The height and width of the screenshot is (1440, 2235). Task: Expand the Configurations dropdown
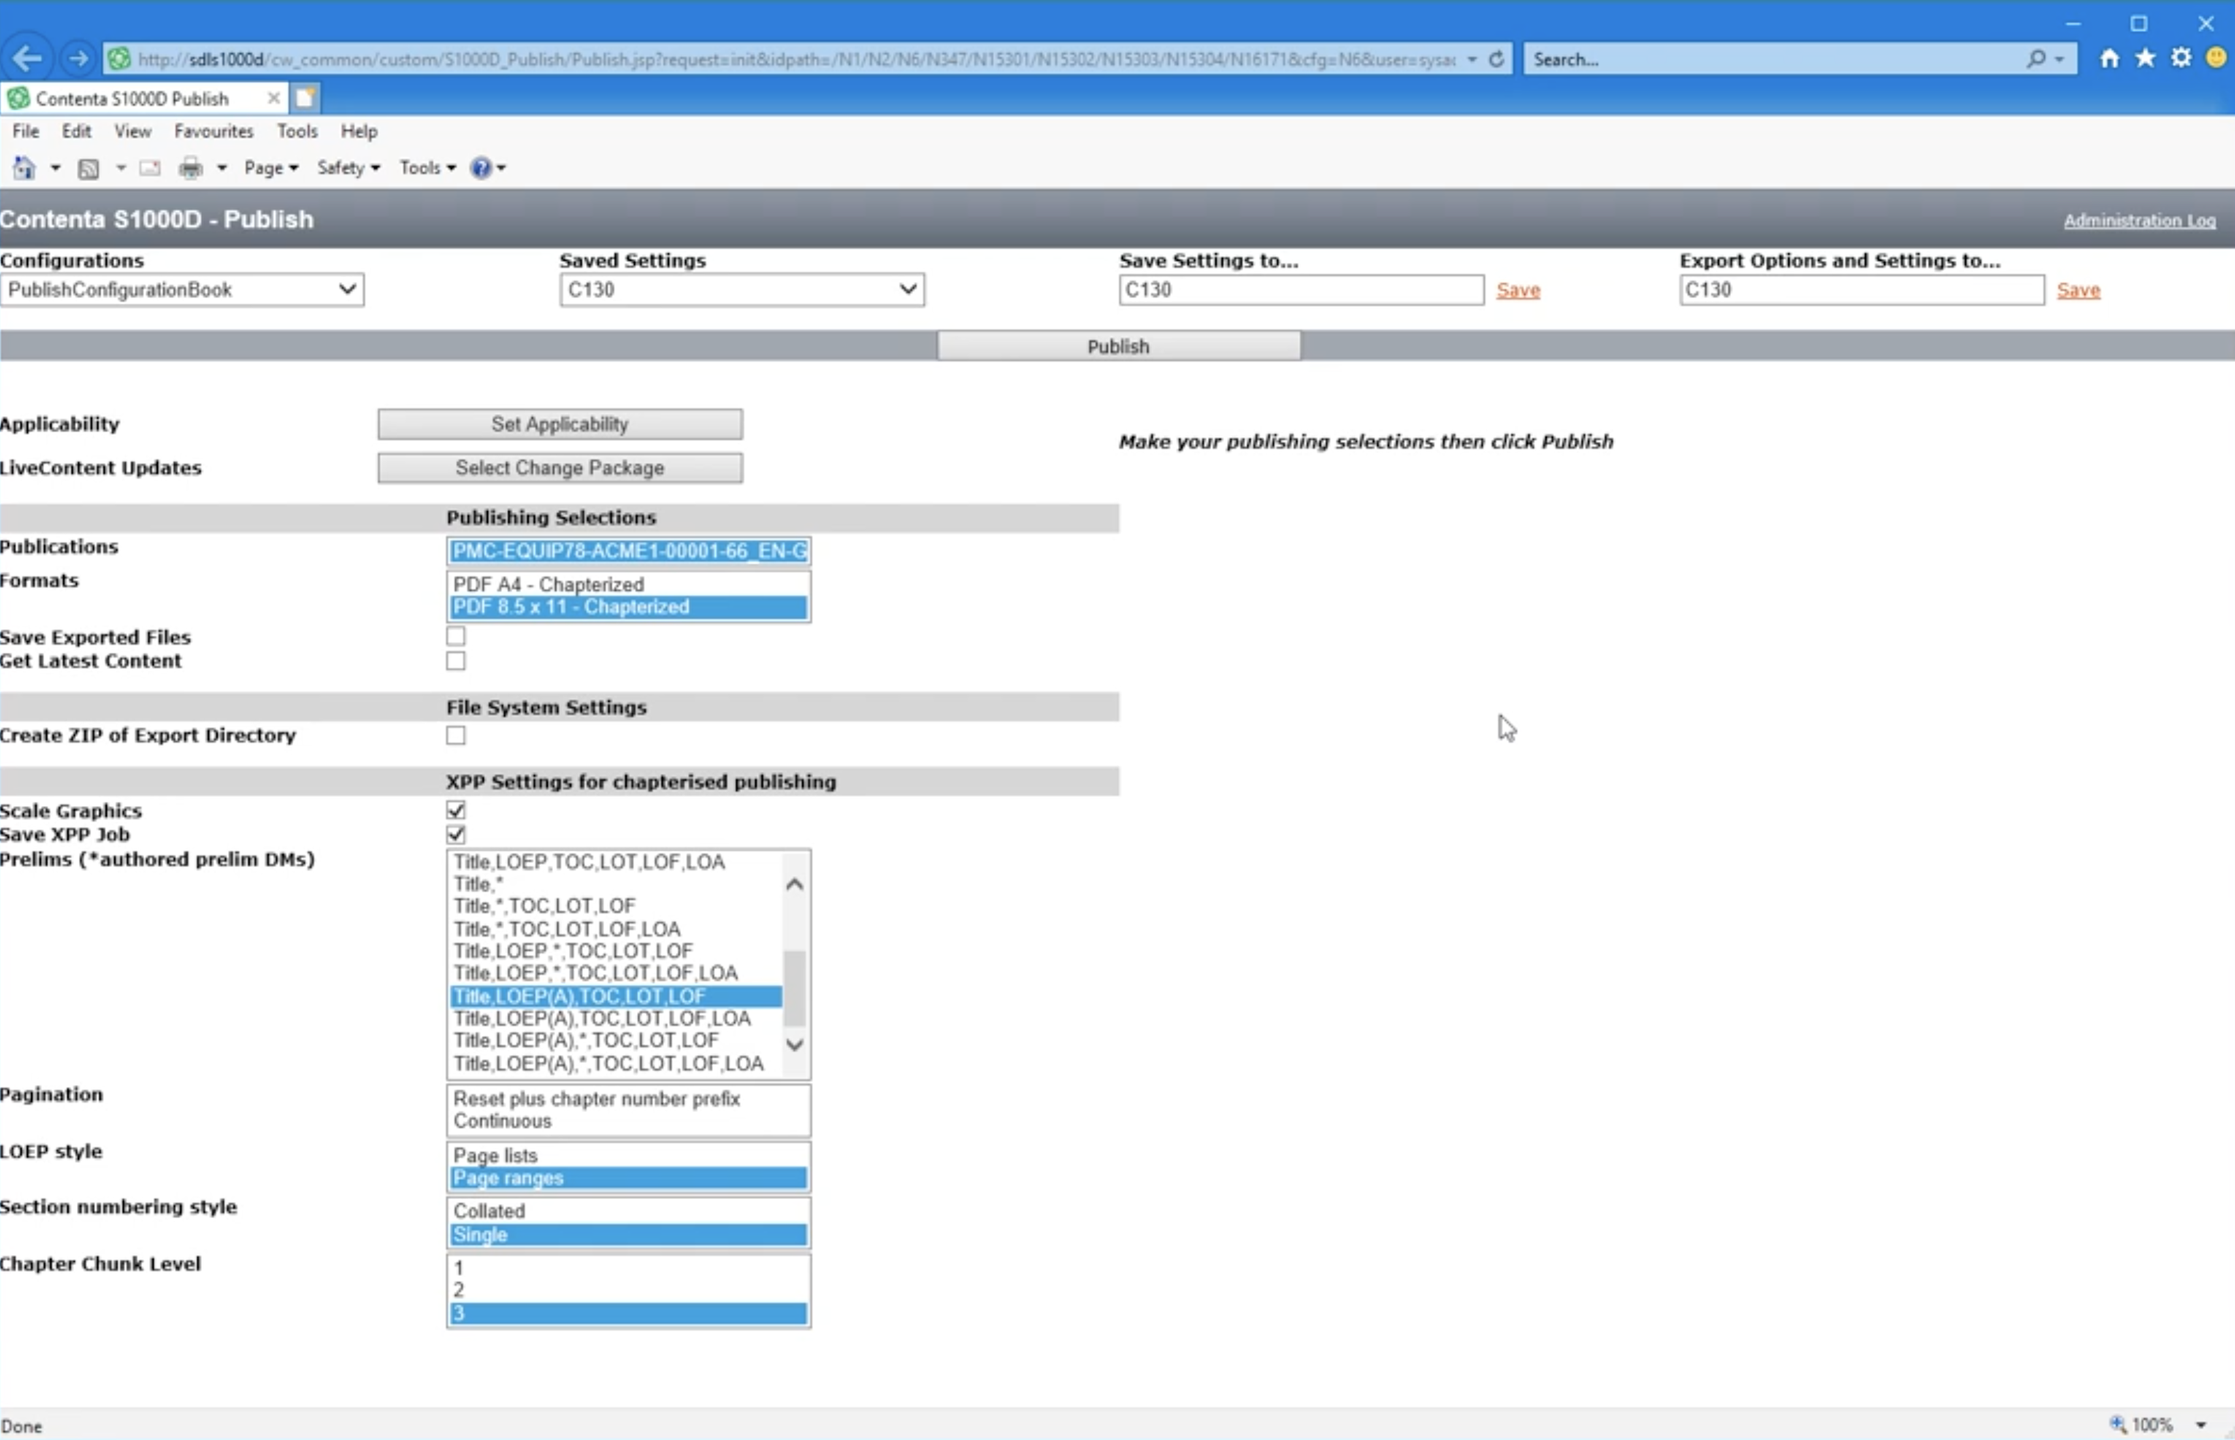pyautogui.click(x=182, y=290)
